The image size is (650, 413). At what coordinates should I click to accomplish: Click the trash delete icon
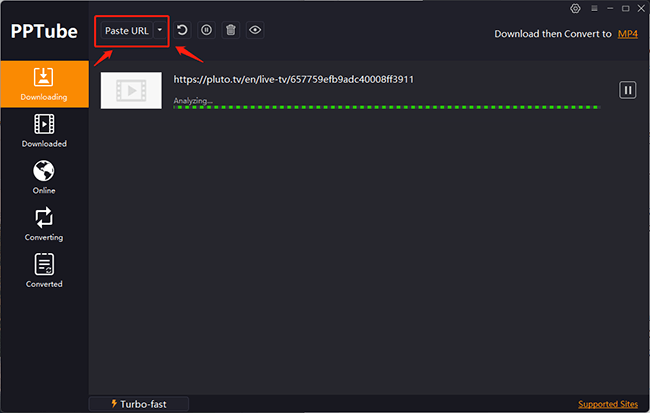[231, 30]
